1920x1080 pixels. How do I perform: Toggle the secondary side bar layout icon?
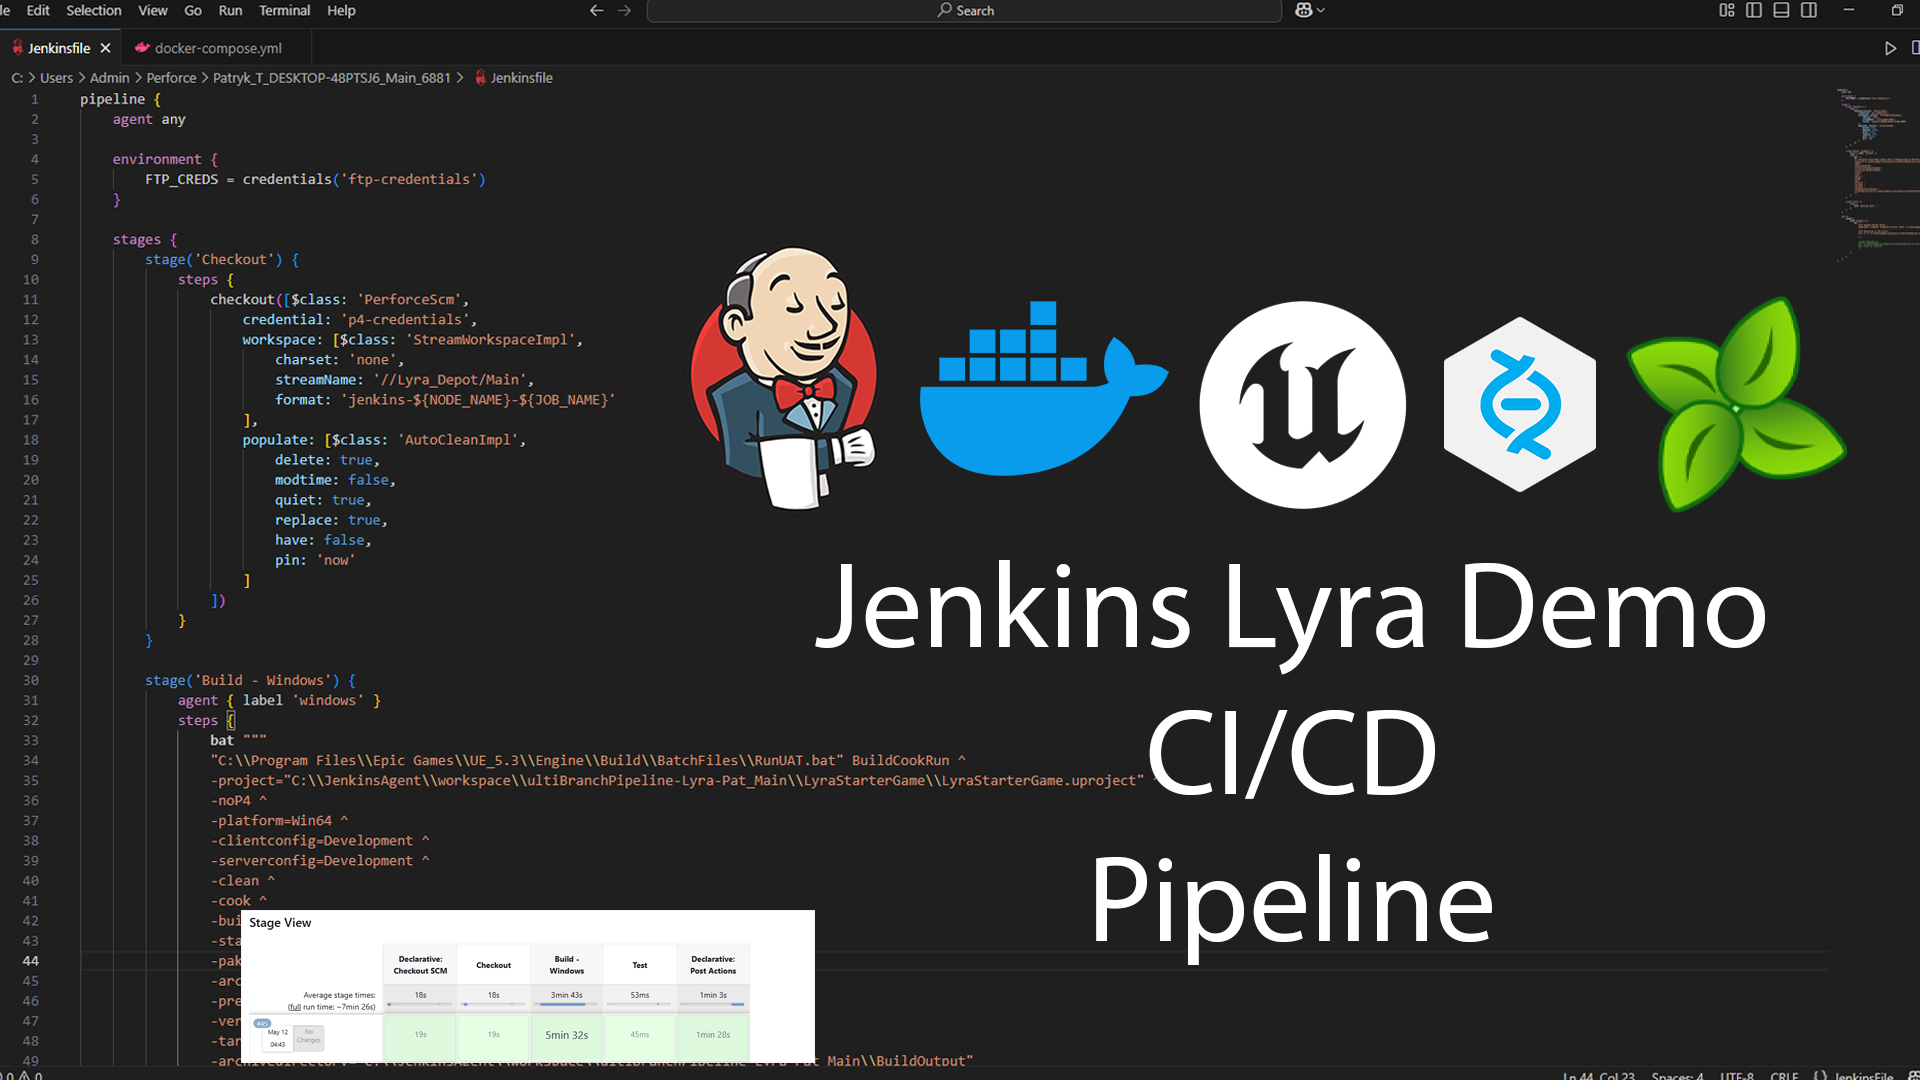1809,10
